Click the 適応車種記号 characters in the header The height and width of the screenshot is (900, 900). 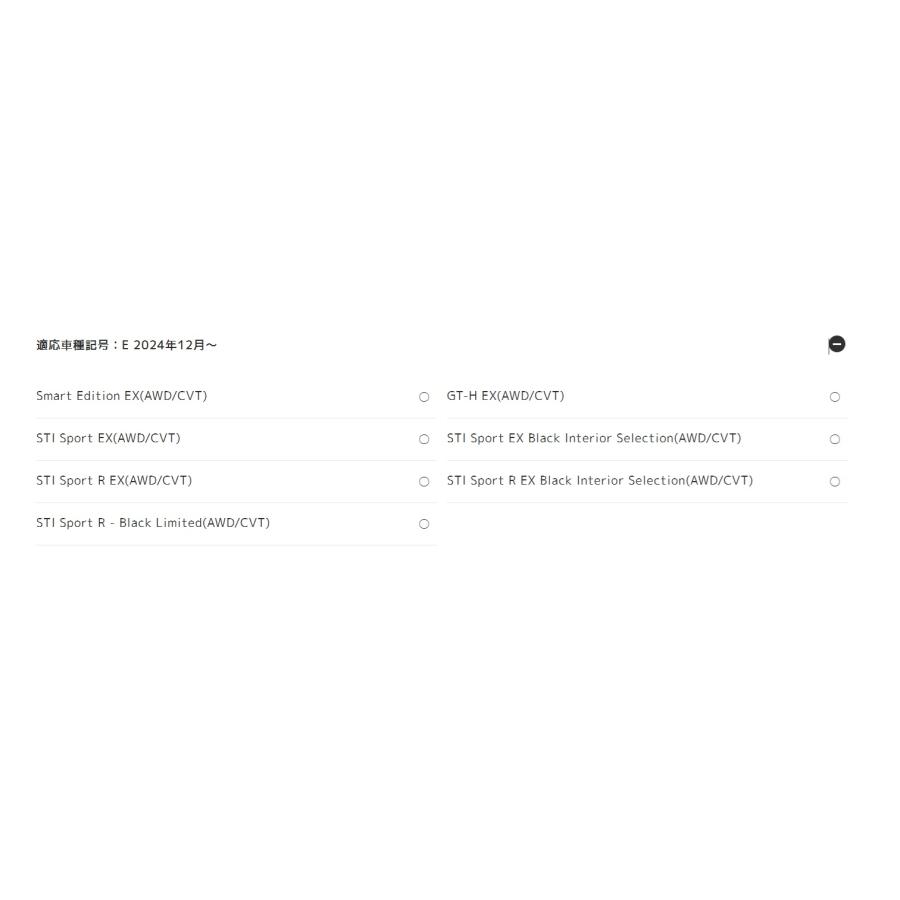72,345
